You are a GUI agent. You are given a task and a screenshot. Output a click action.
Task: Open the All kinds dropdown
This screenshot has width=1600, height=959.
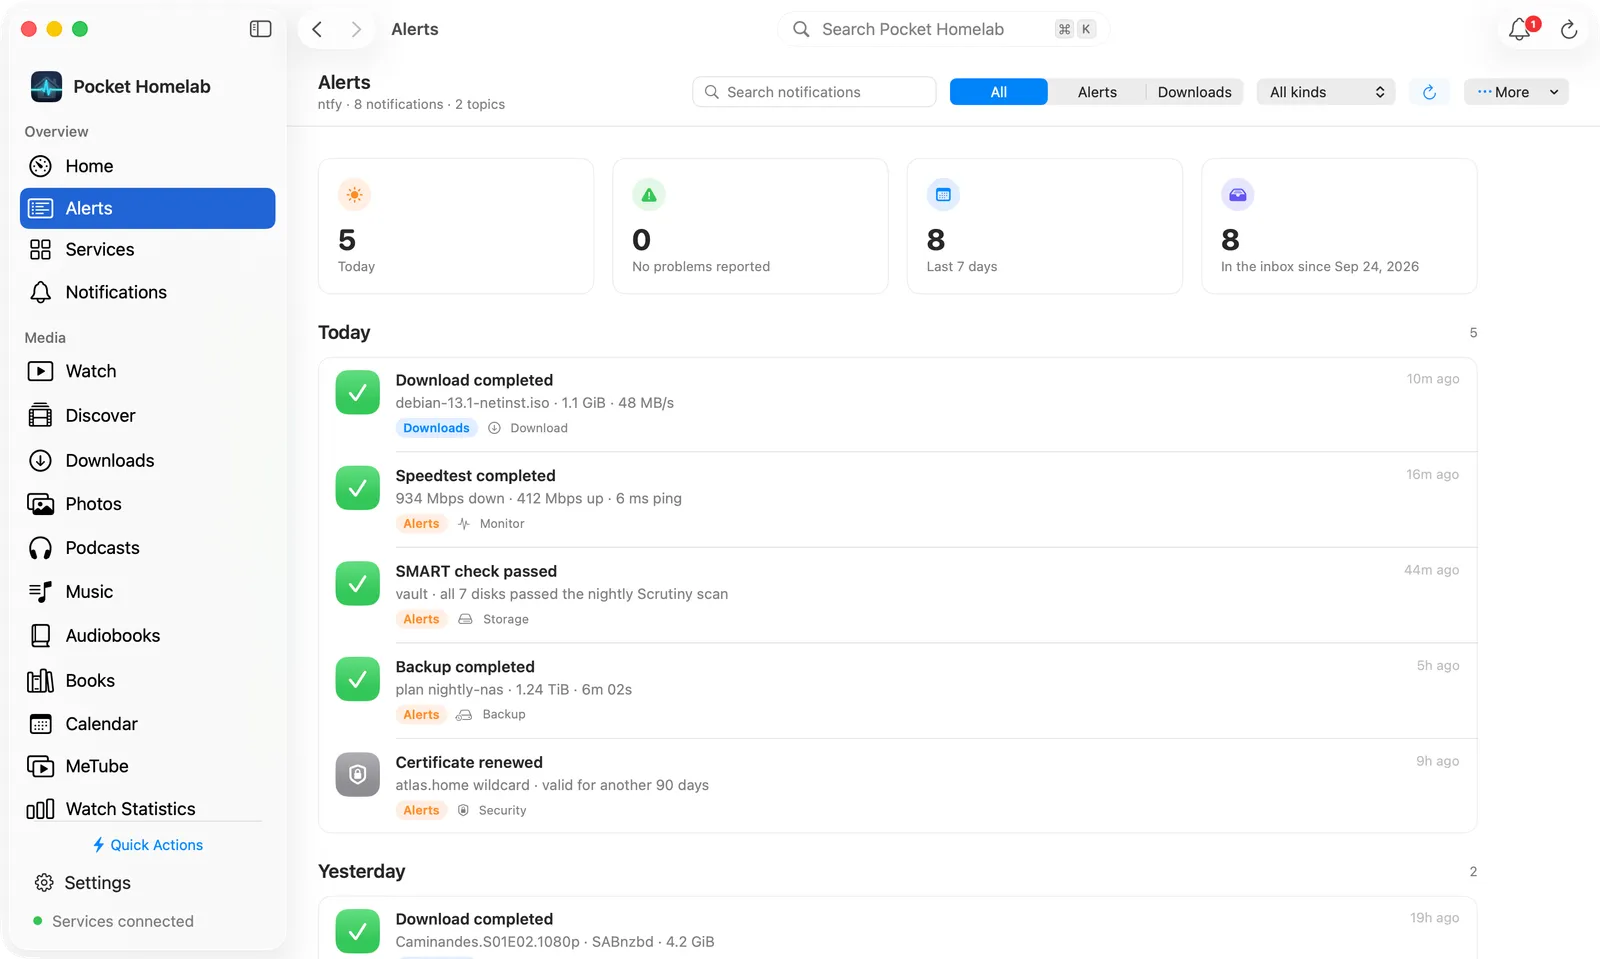(1326, 92)
